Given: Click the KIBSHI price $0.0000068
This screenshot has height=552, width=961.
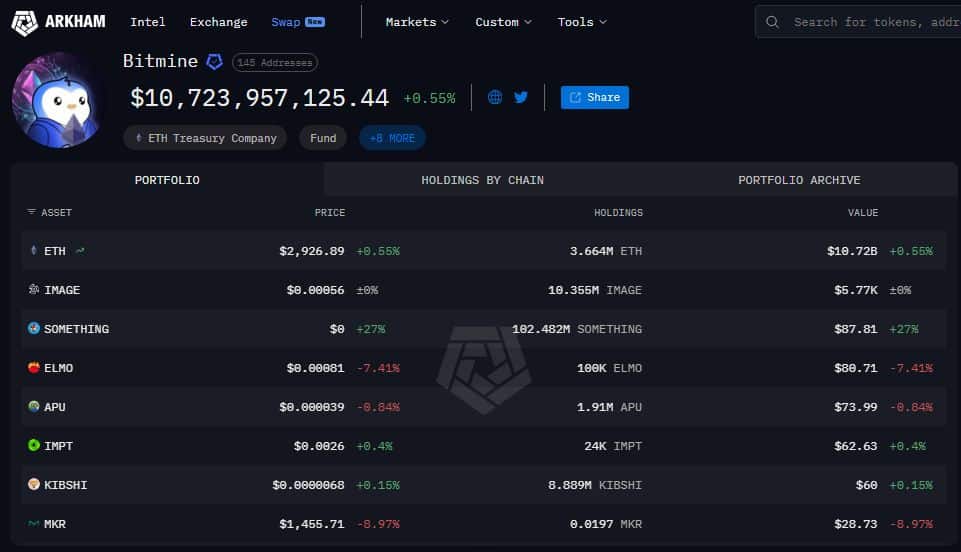Looking at the screenshot, I should (308, 485).
